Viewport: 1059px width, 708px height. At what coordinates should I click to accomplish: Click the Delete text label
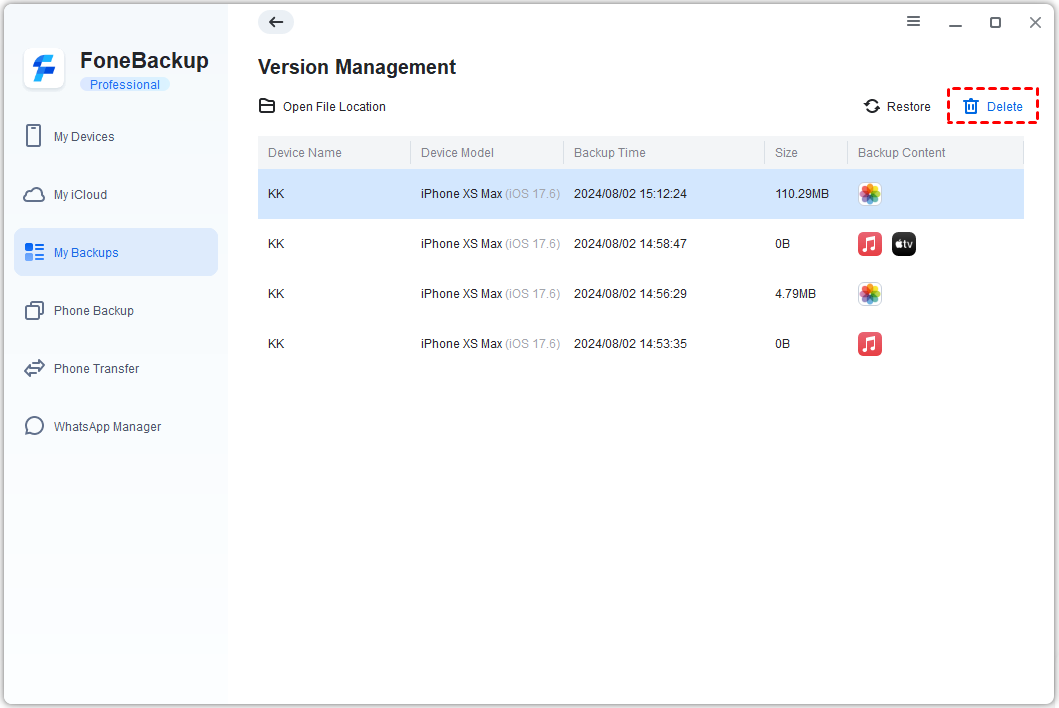coord(1004,107)
